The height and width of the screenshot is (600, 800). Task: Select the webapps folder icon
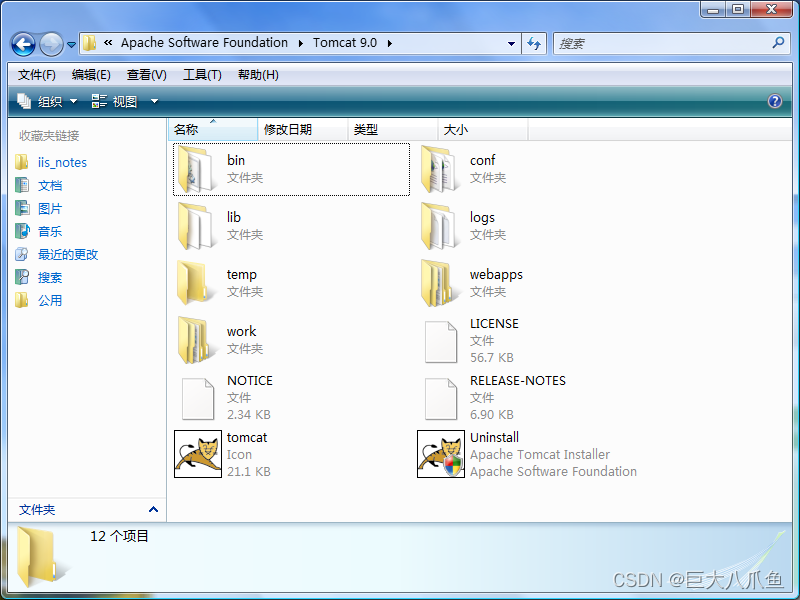[x=438, y=283]
